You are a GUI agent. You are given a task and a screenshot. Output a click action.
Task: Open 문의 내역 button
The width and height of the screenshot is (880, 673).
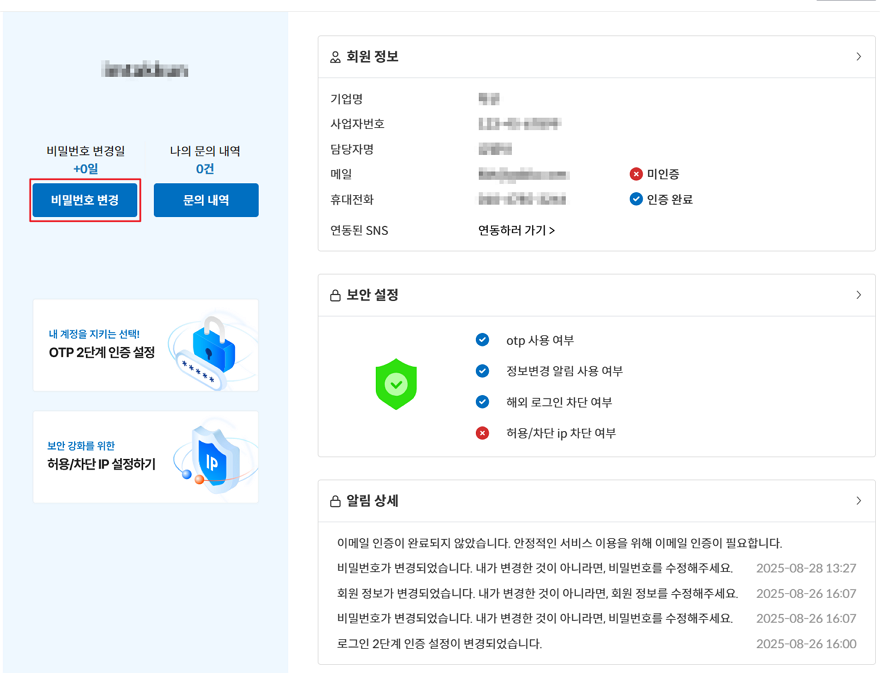click(x=206, y=200)
